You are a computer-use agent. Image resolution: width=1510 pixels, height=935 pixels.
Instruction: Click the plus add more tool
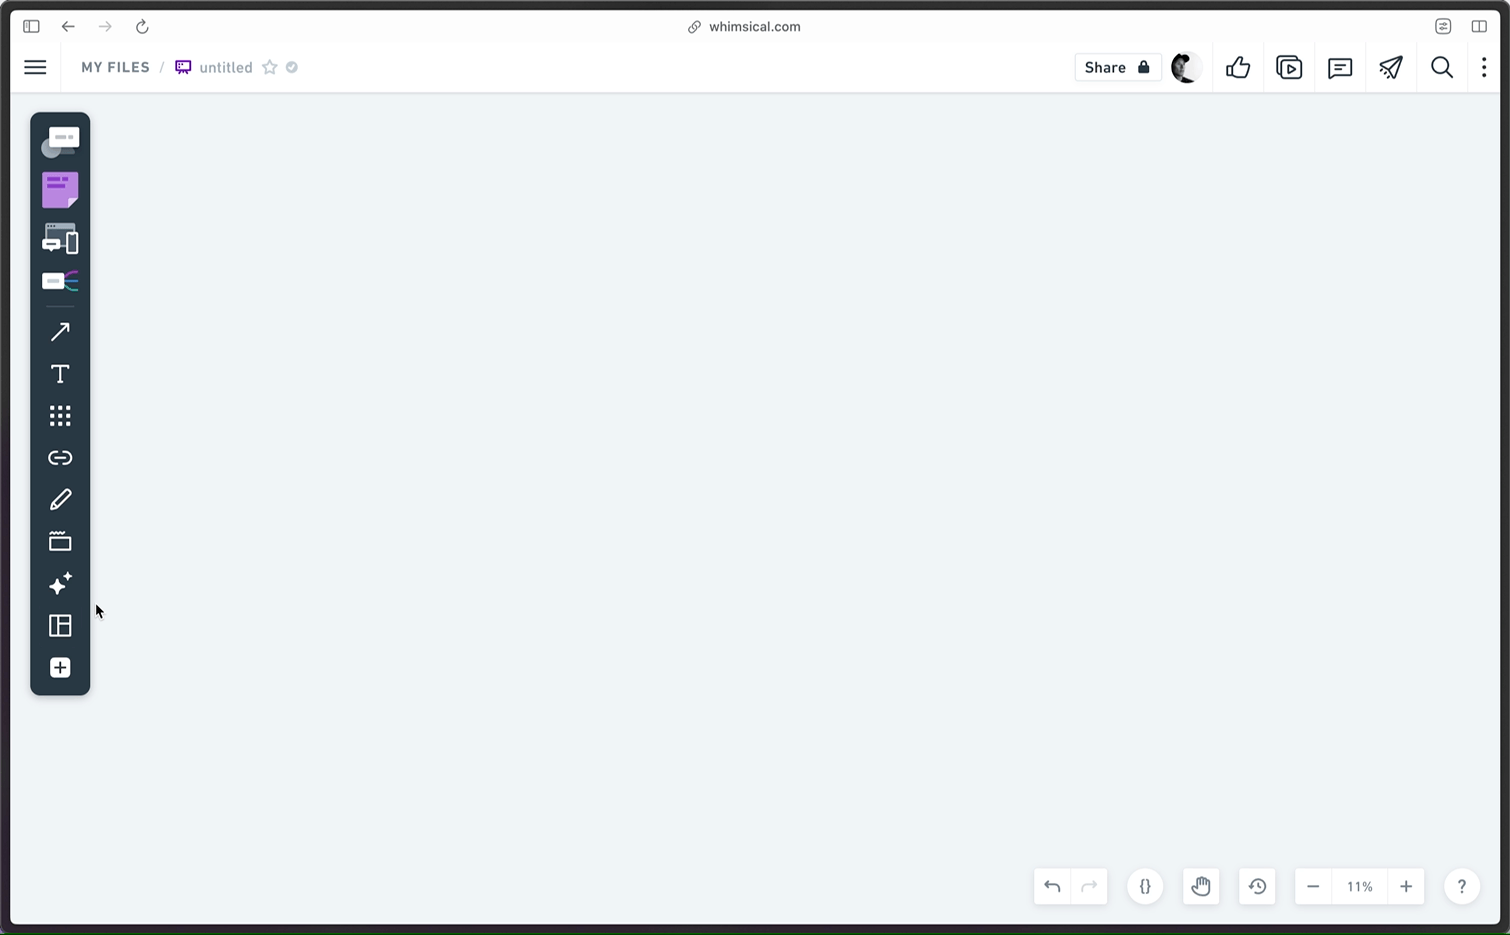pyautogui.click(x=60, y=667)
